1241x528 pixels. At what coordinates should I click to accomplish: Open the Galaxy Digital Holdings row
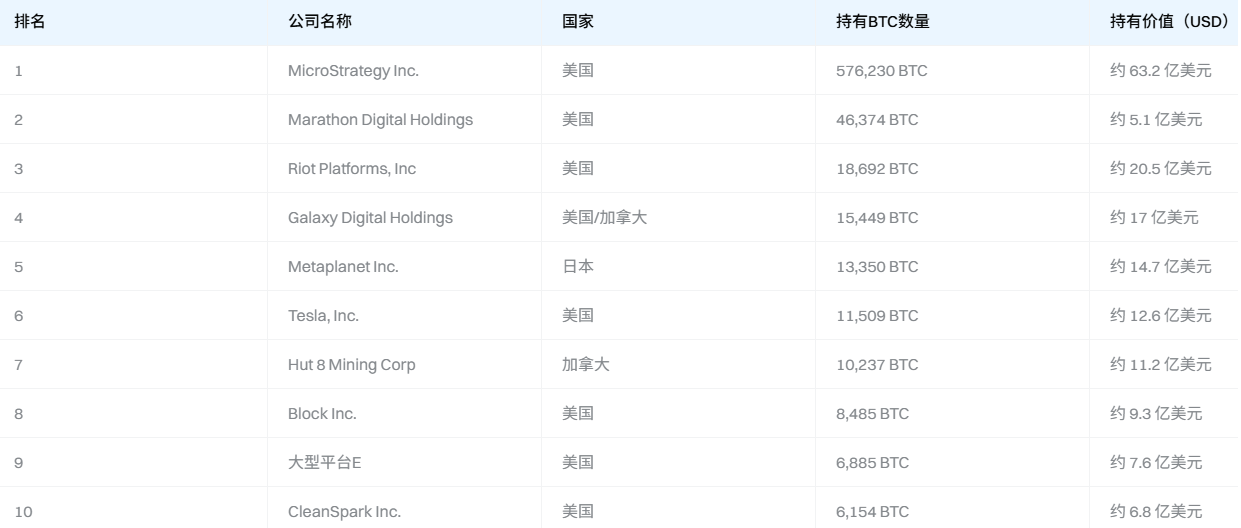click(x=370, y=218)
